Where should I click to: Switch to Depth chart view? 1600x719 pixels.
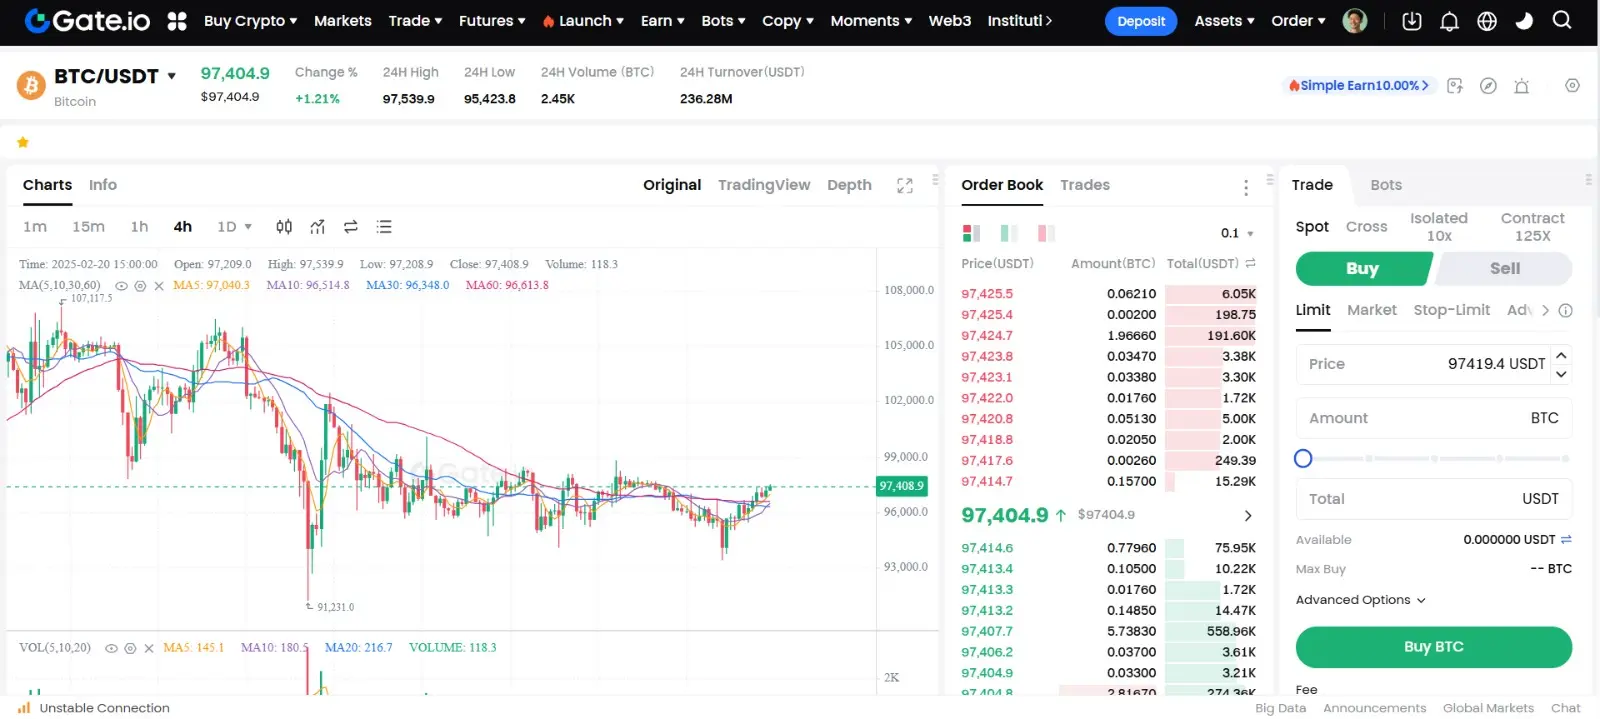849,185
